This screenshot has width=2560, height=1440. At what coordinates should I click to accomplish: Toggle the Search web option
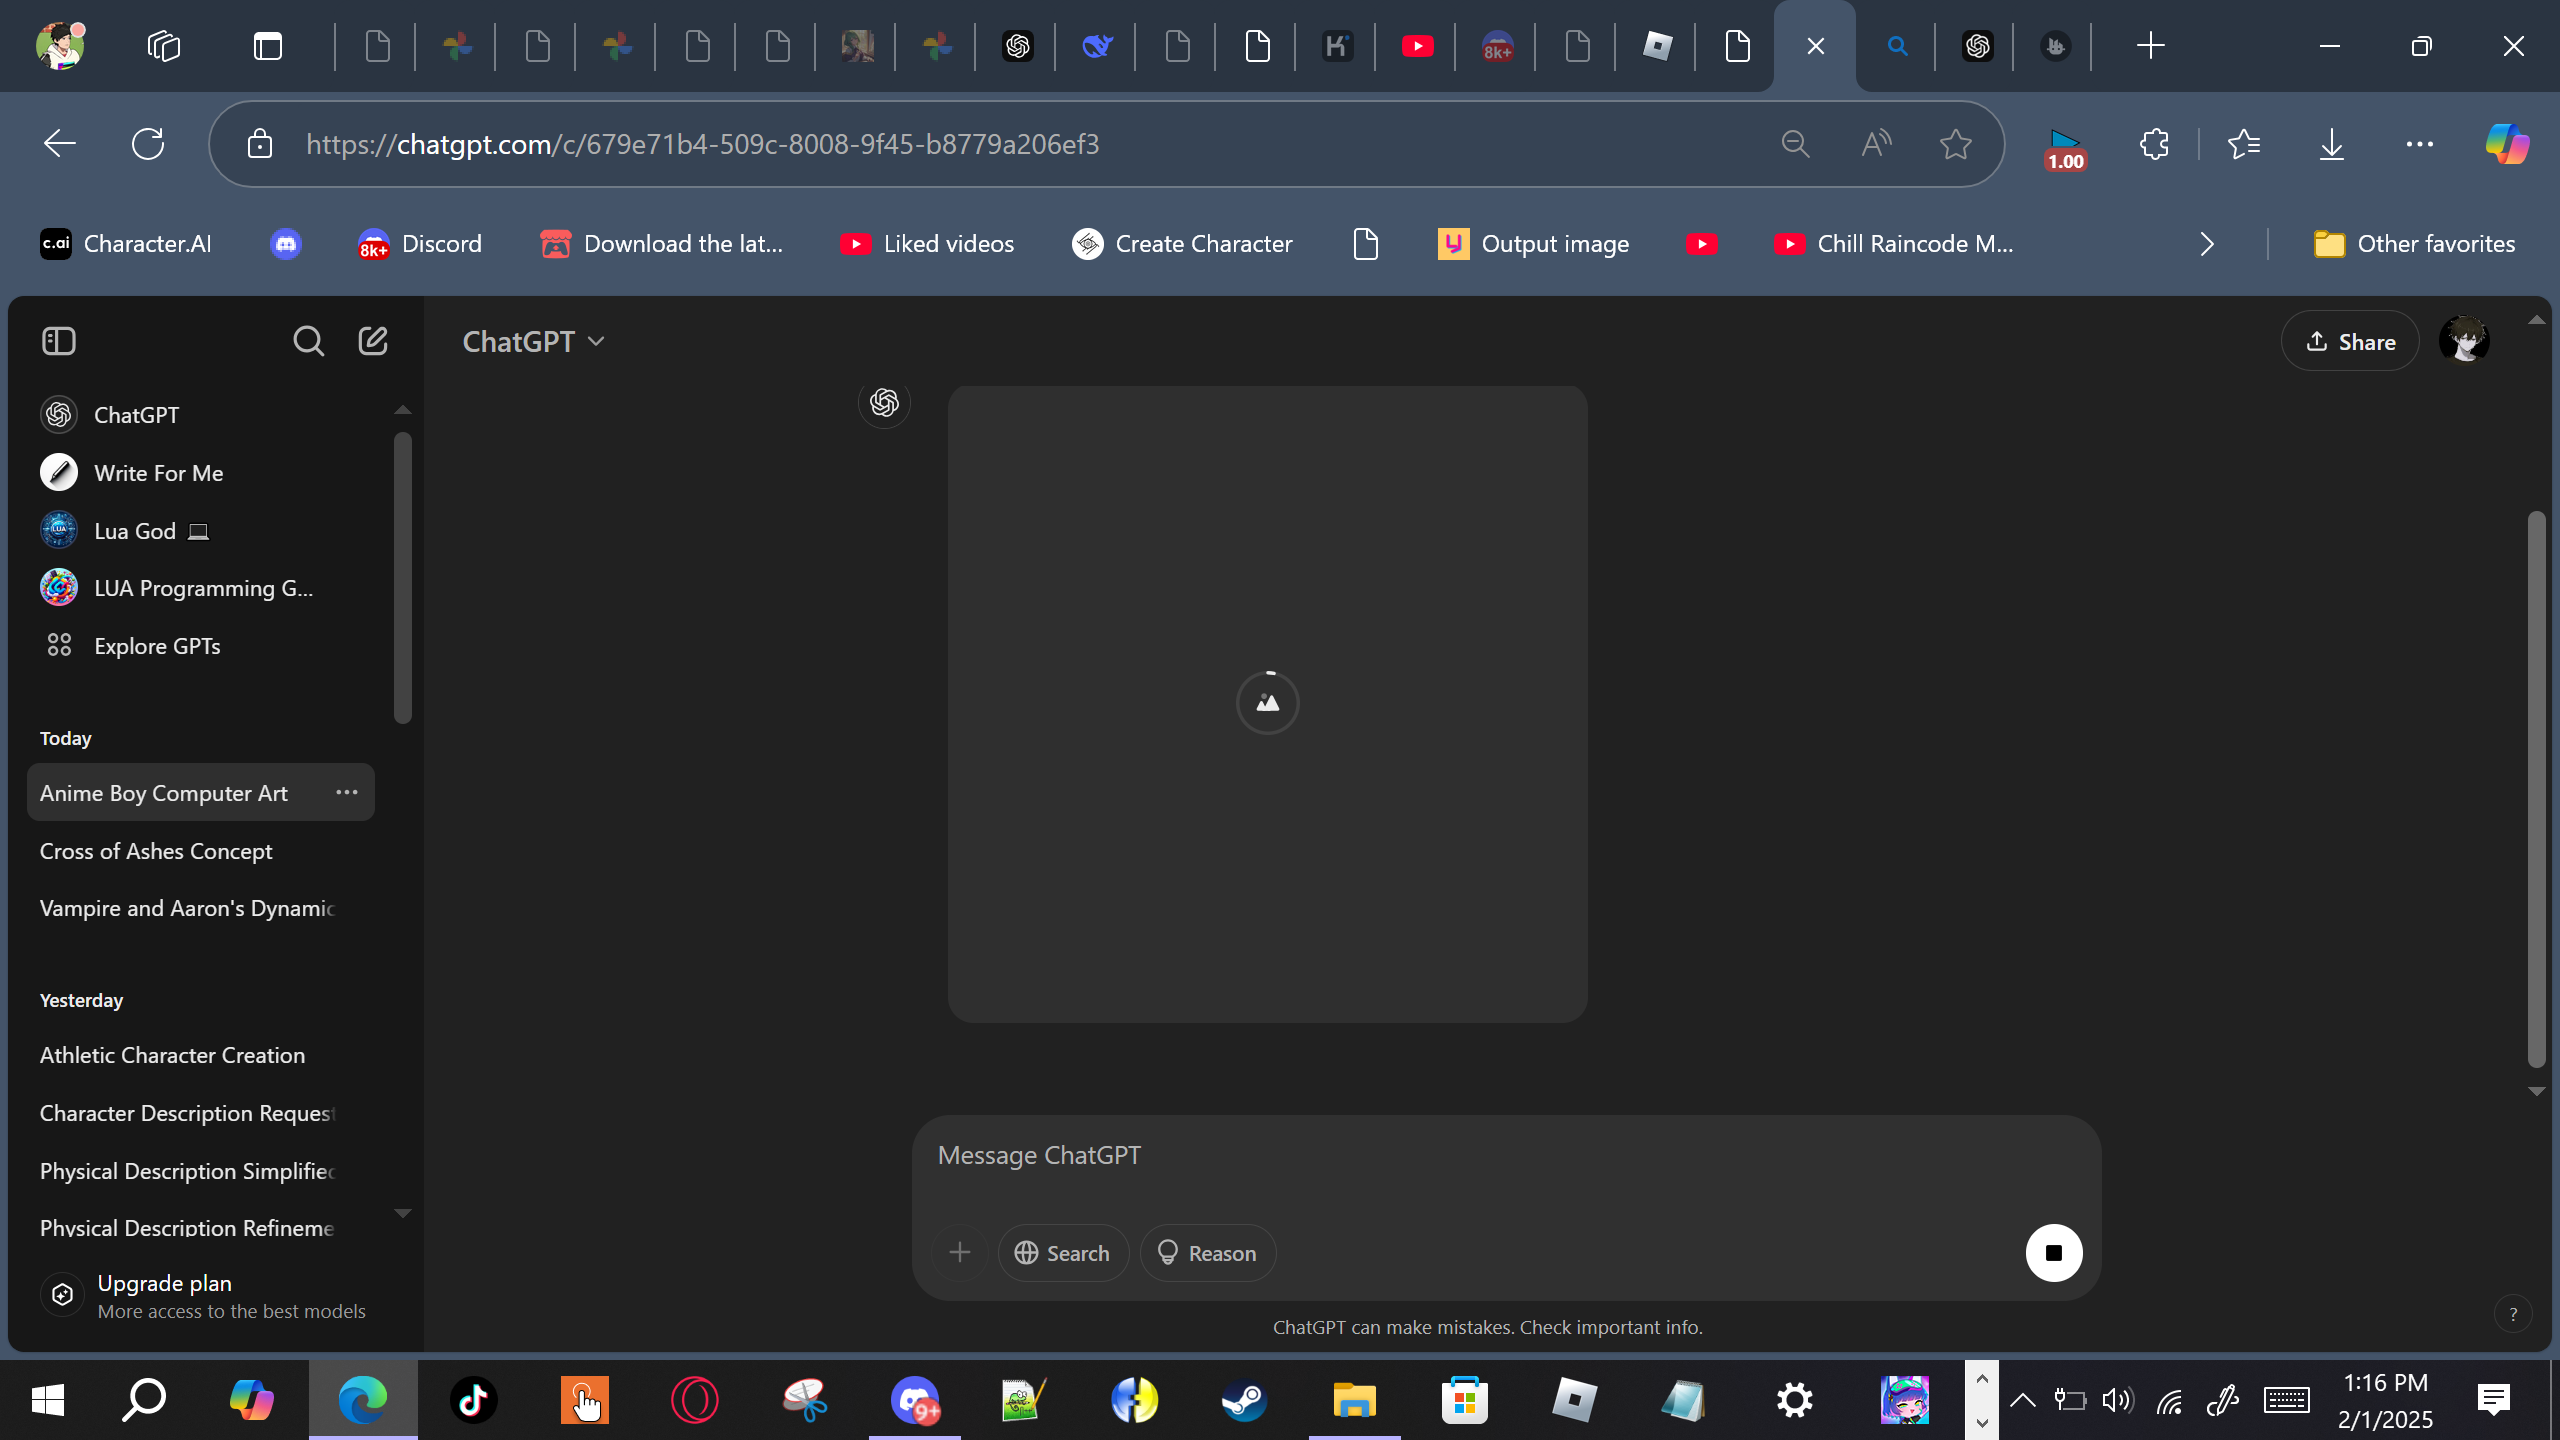click(1062, 1253)
